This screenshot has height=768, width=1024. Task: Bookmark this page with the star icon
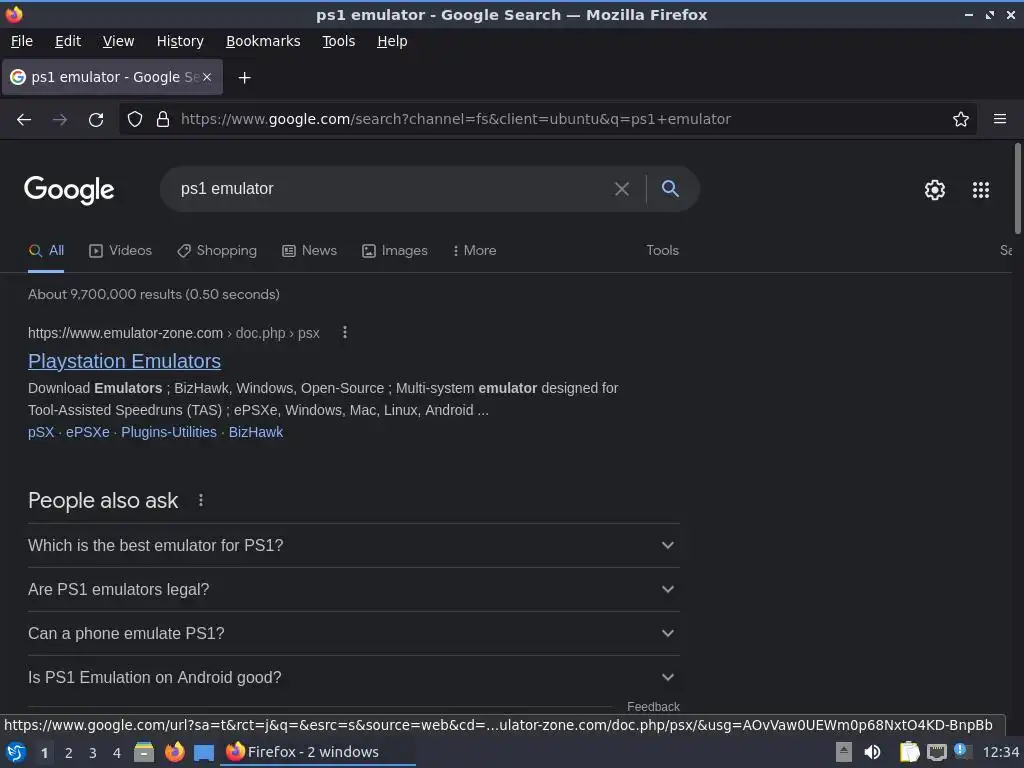click(x=961, y=120)
